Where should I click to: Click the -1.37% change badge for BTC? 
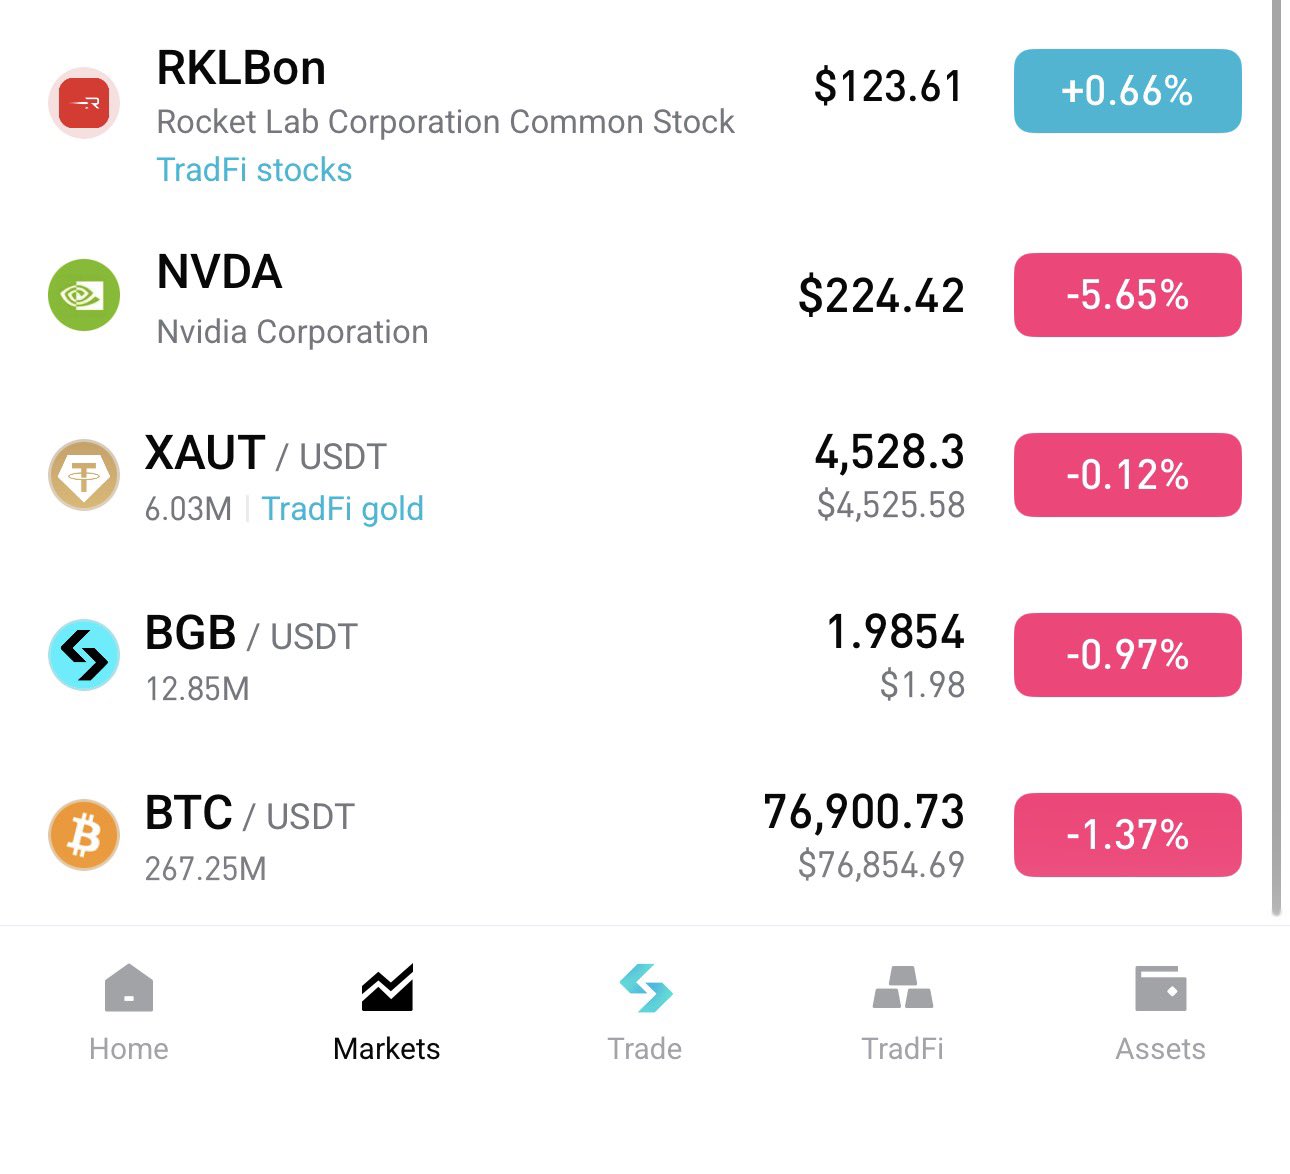coord(1128,835)
